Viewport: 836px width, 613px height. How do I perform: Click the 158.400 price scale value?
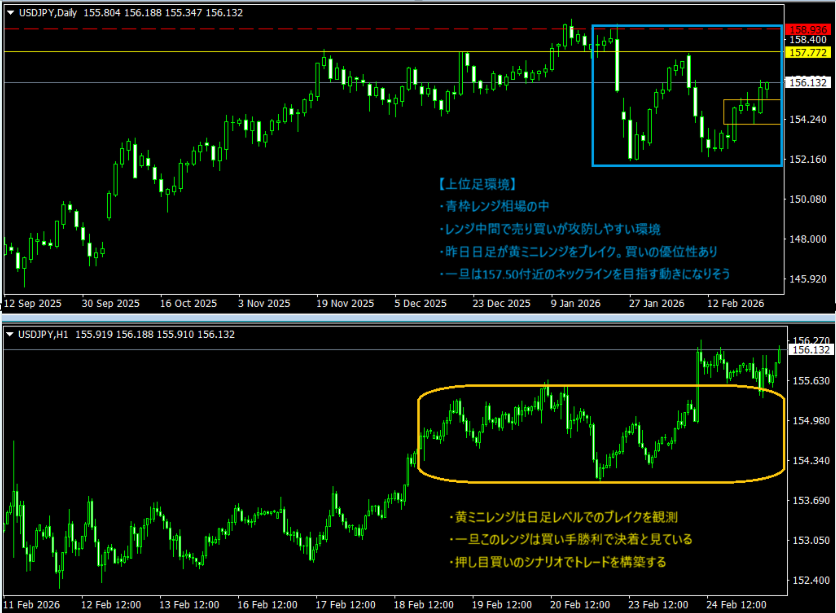(x=808, y=40)
